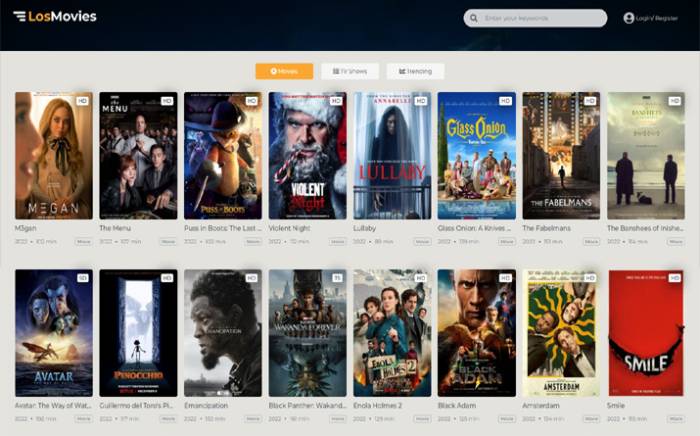
Task: Open the Login / Register link
Action: 656,18
